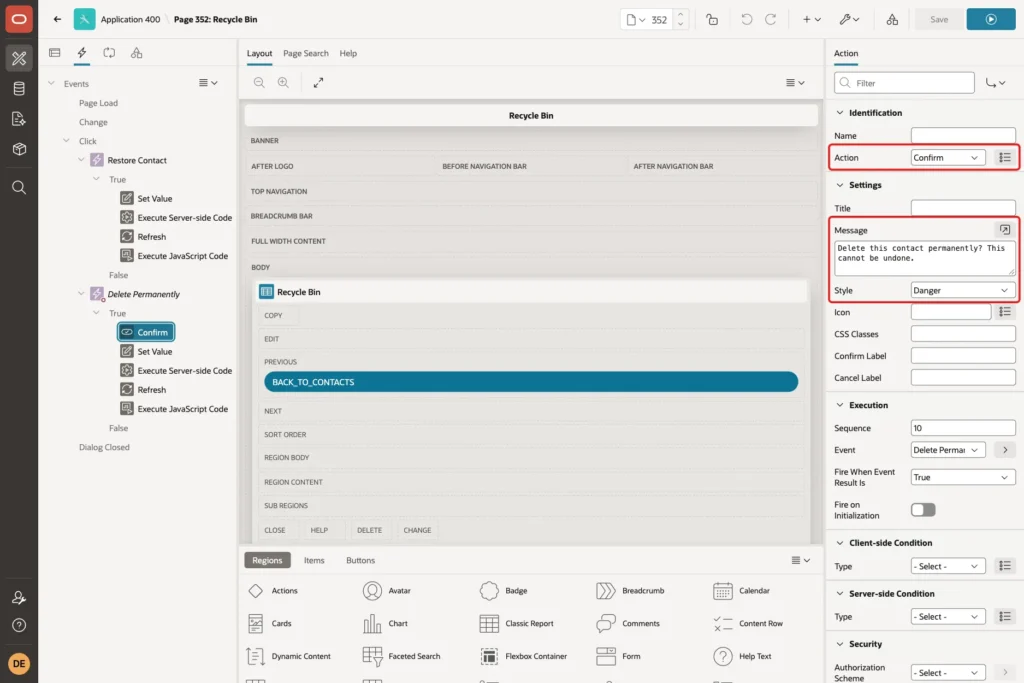Collapse the Identification section

(x=840, y=112)
